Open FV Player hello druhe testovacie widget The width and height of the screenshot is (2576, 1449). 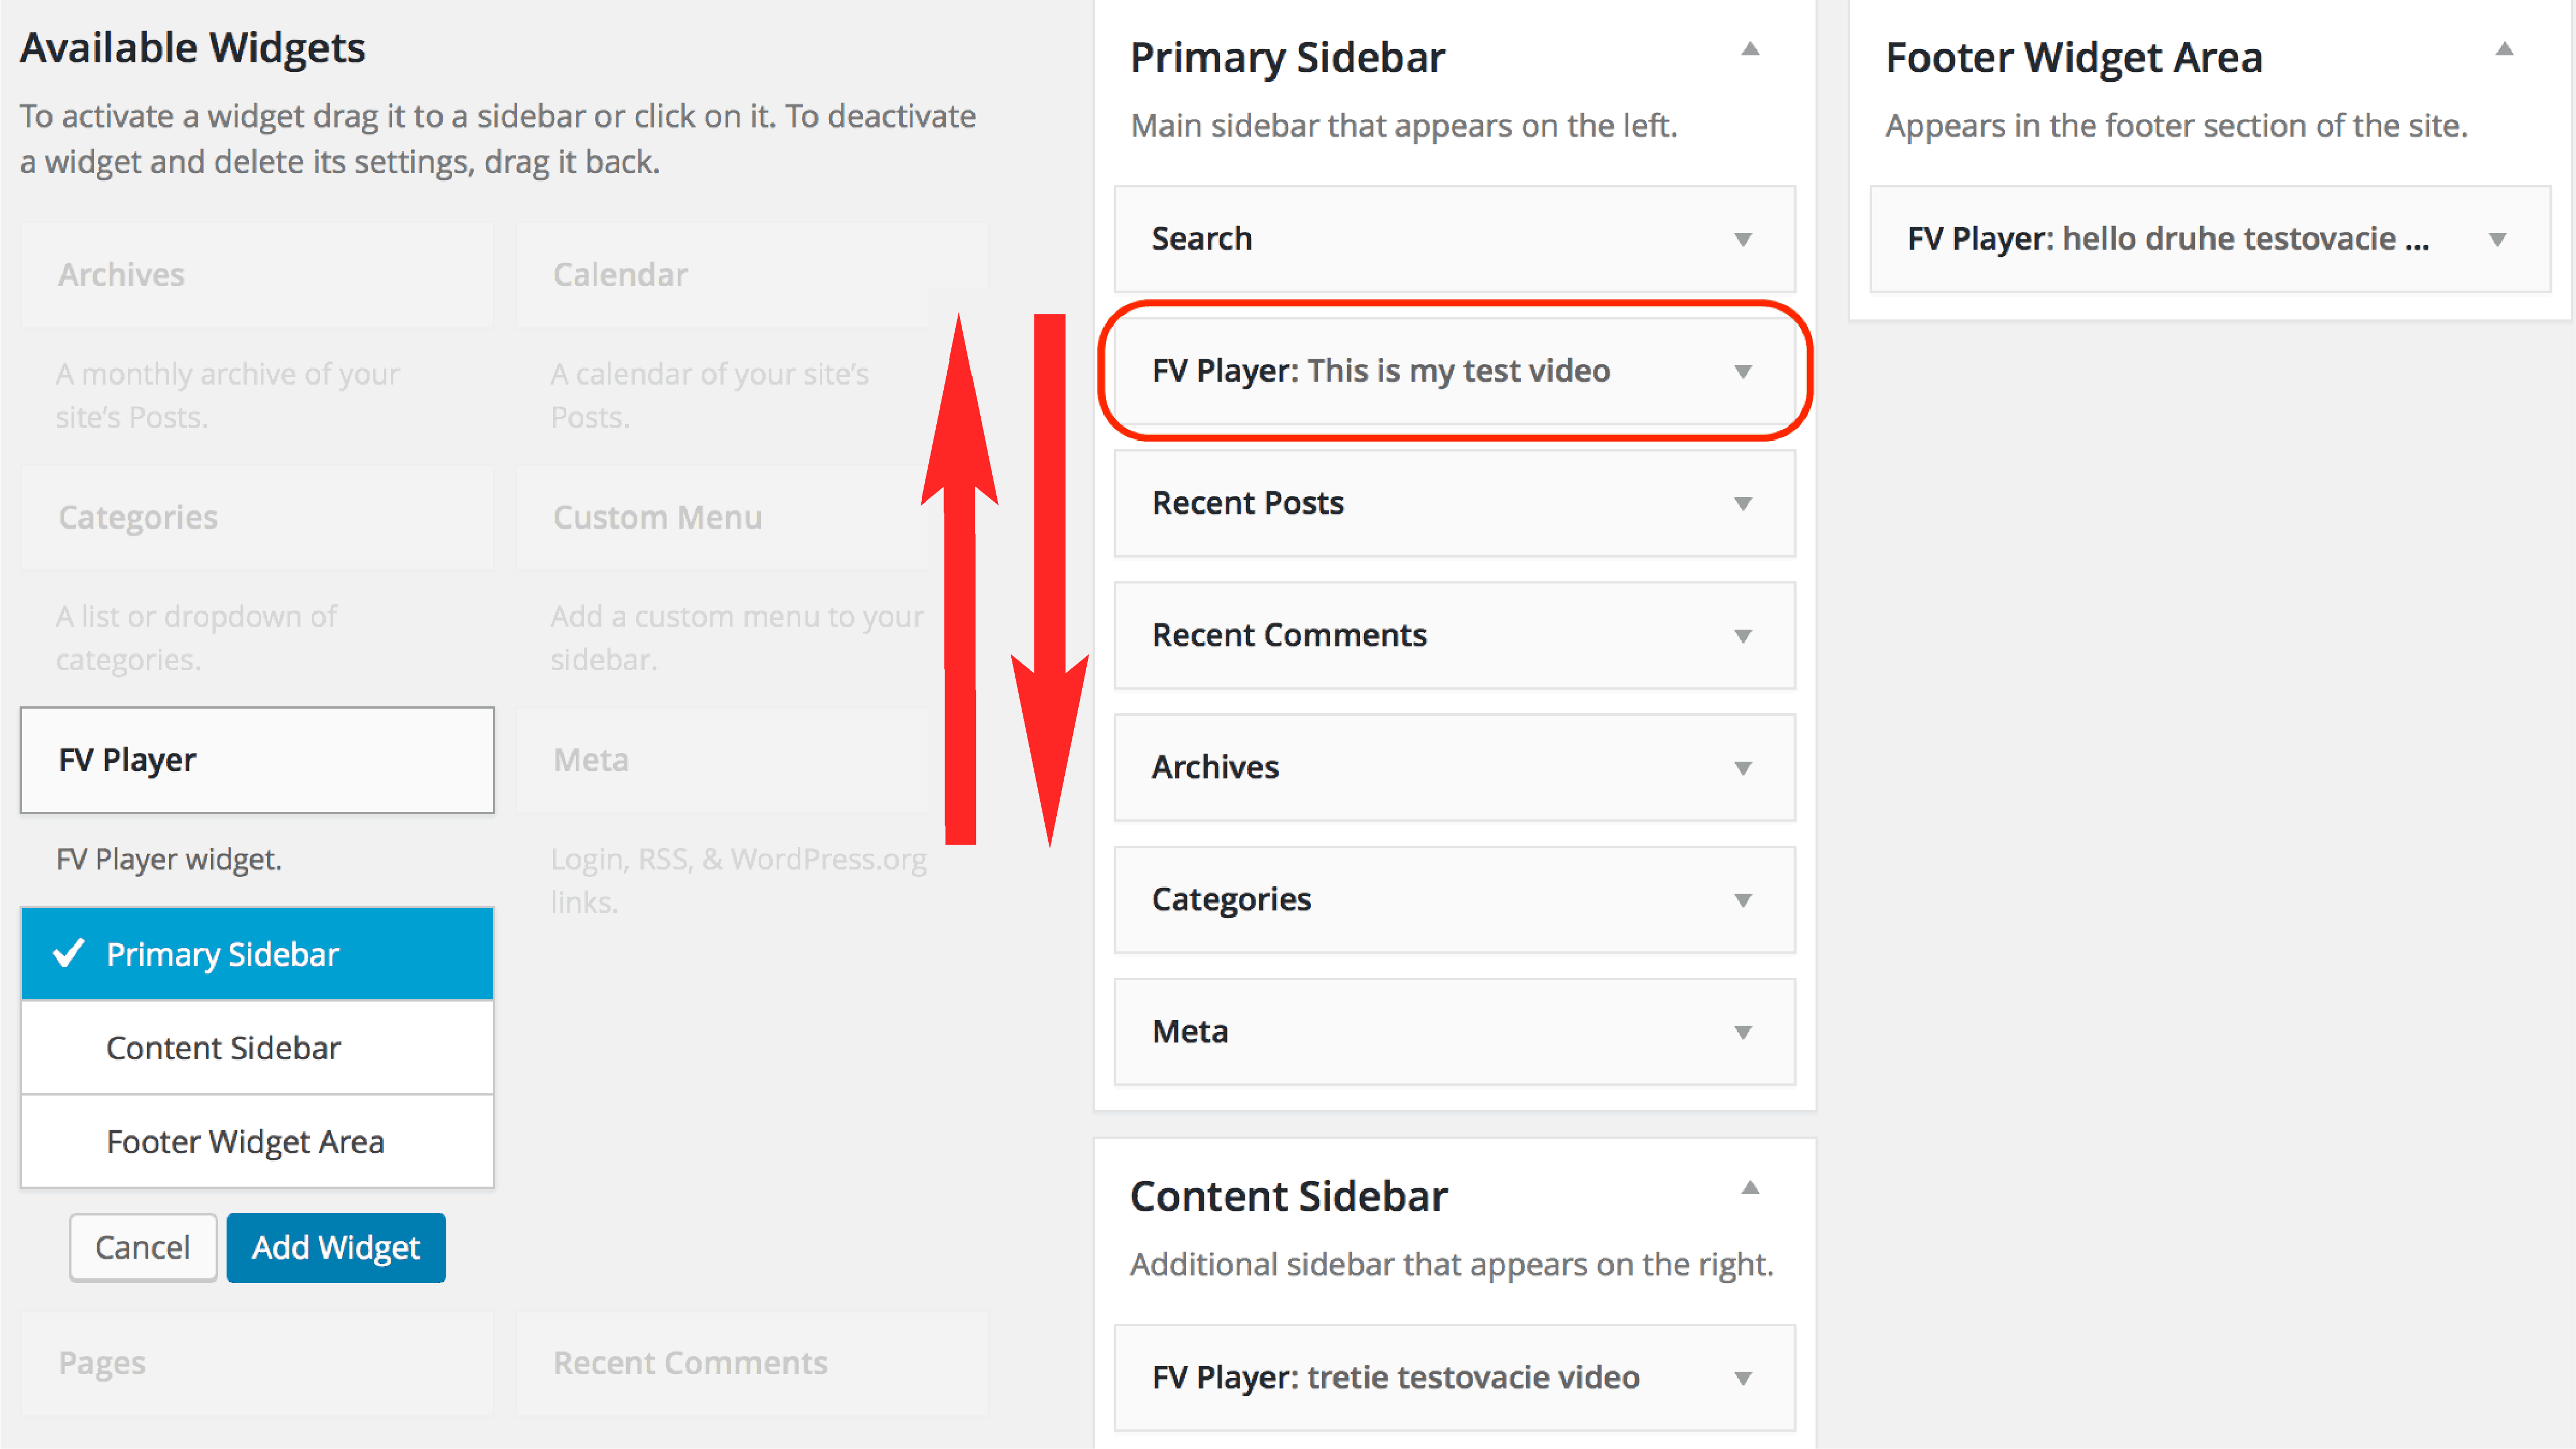pos(2497,239)
